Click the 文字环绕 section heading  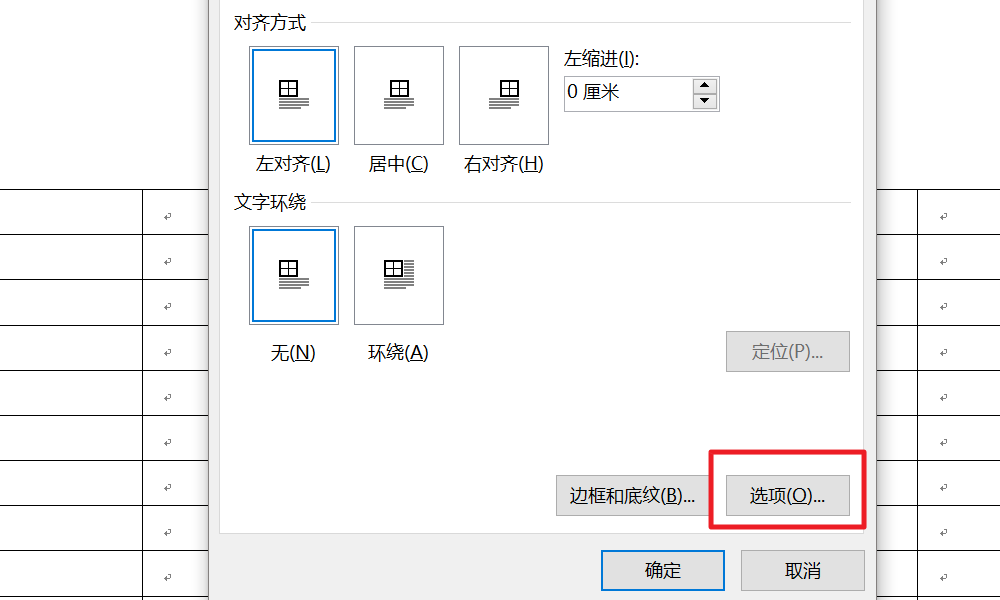point(270,202)
